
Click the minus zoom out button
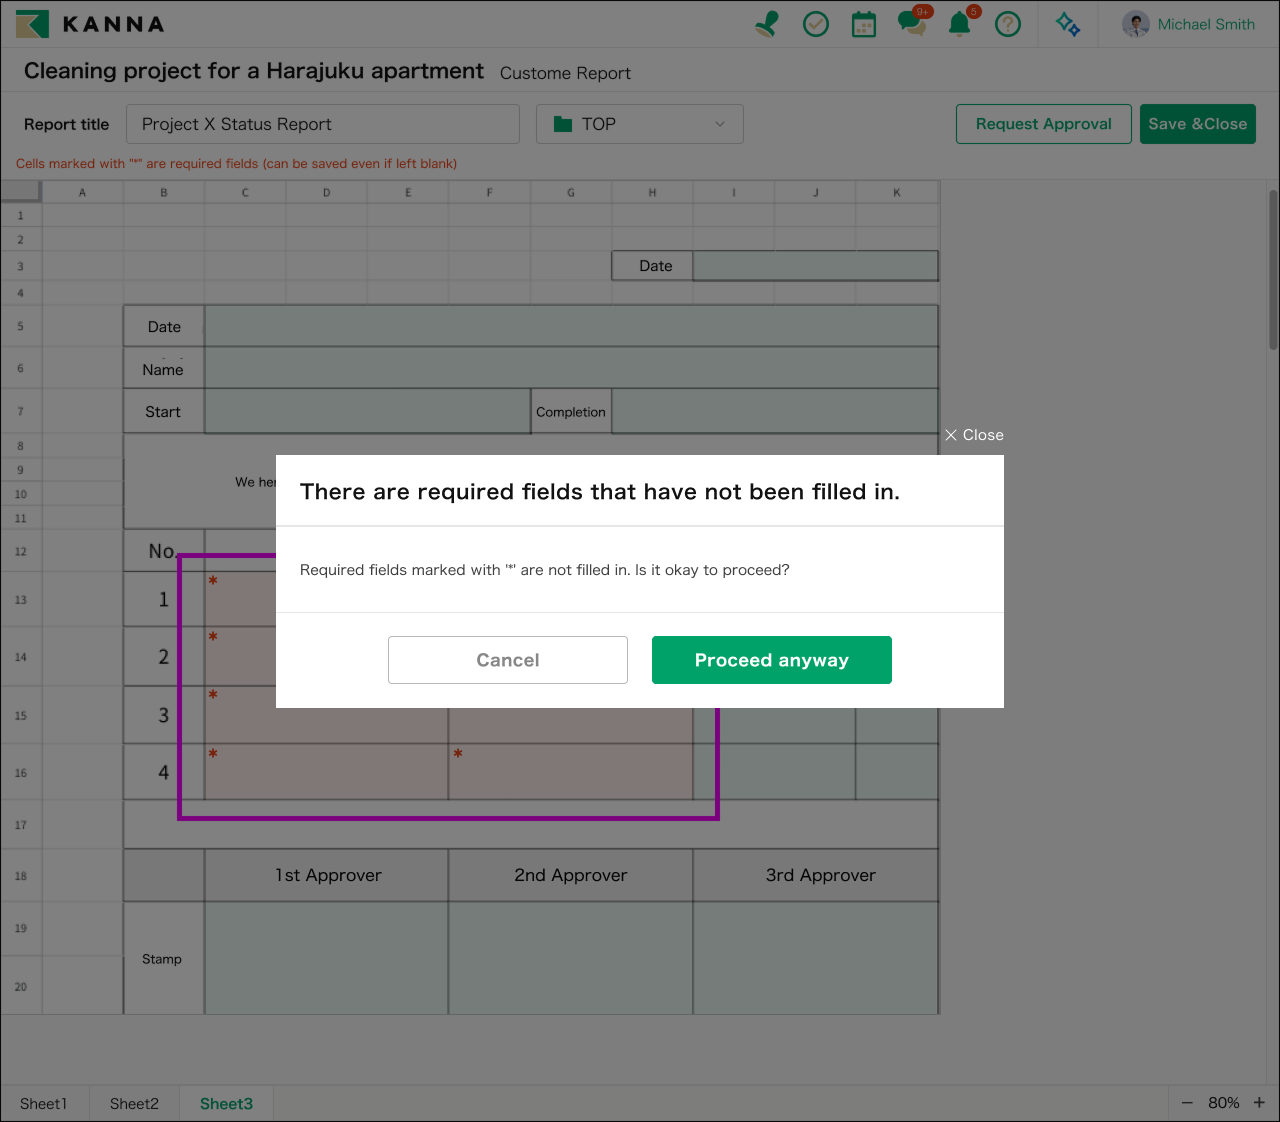[1187, 1103]
